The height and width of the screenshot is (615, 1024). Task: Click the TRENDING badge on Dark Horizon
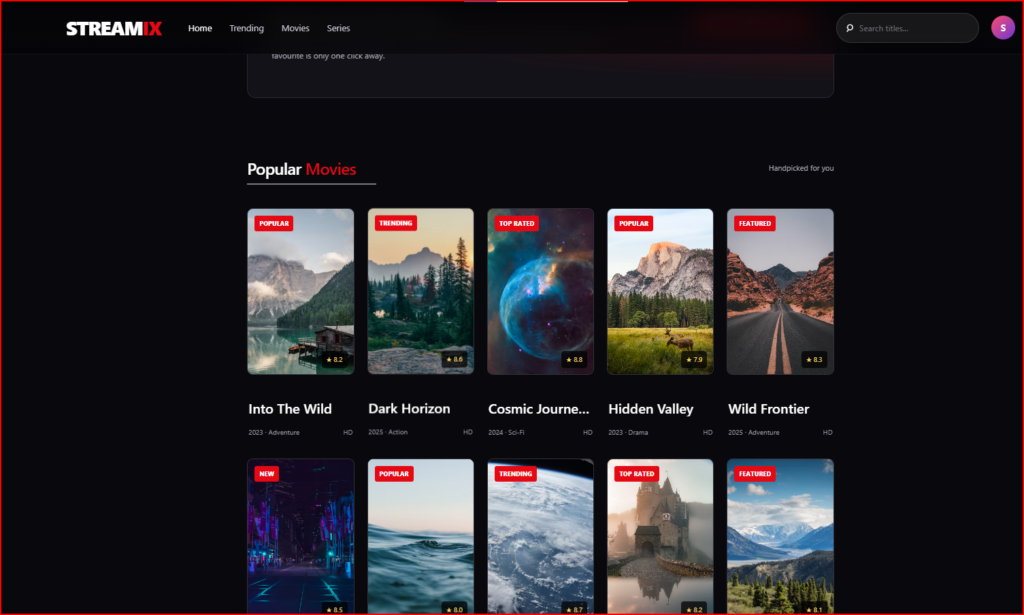(396, 223)
